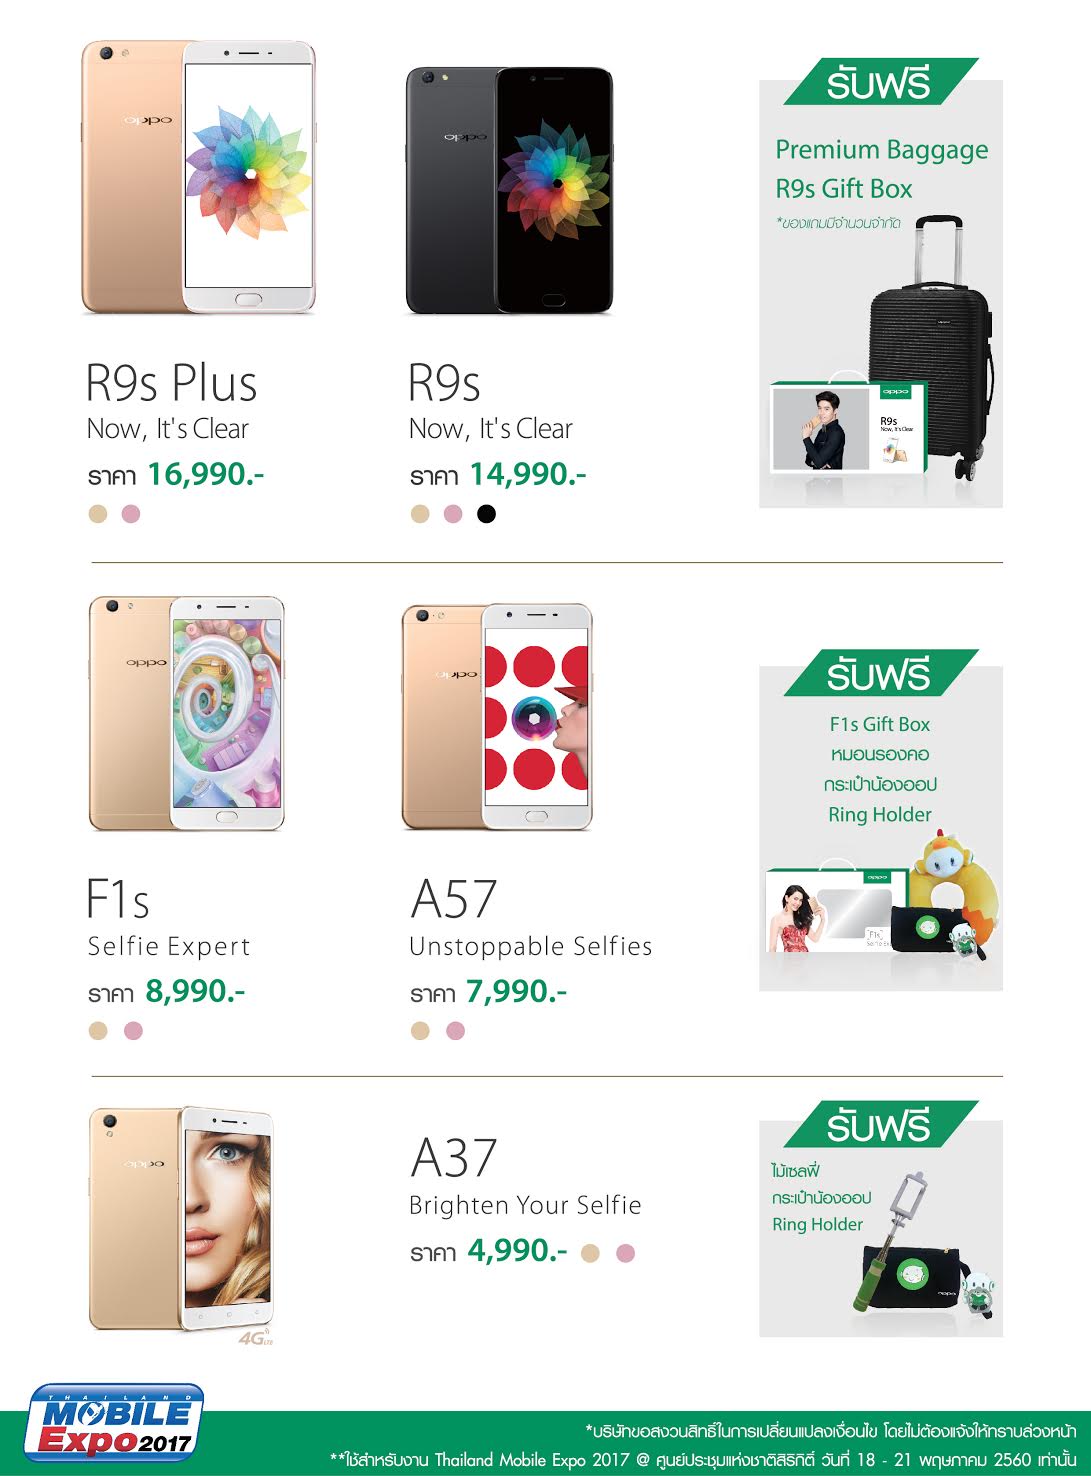Pick the pink color swatch for R9s Plus

click(131, 514)
